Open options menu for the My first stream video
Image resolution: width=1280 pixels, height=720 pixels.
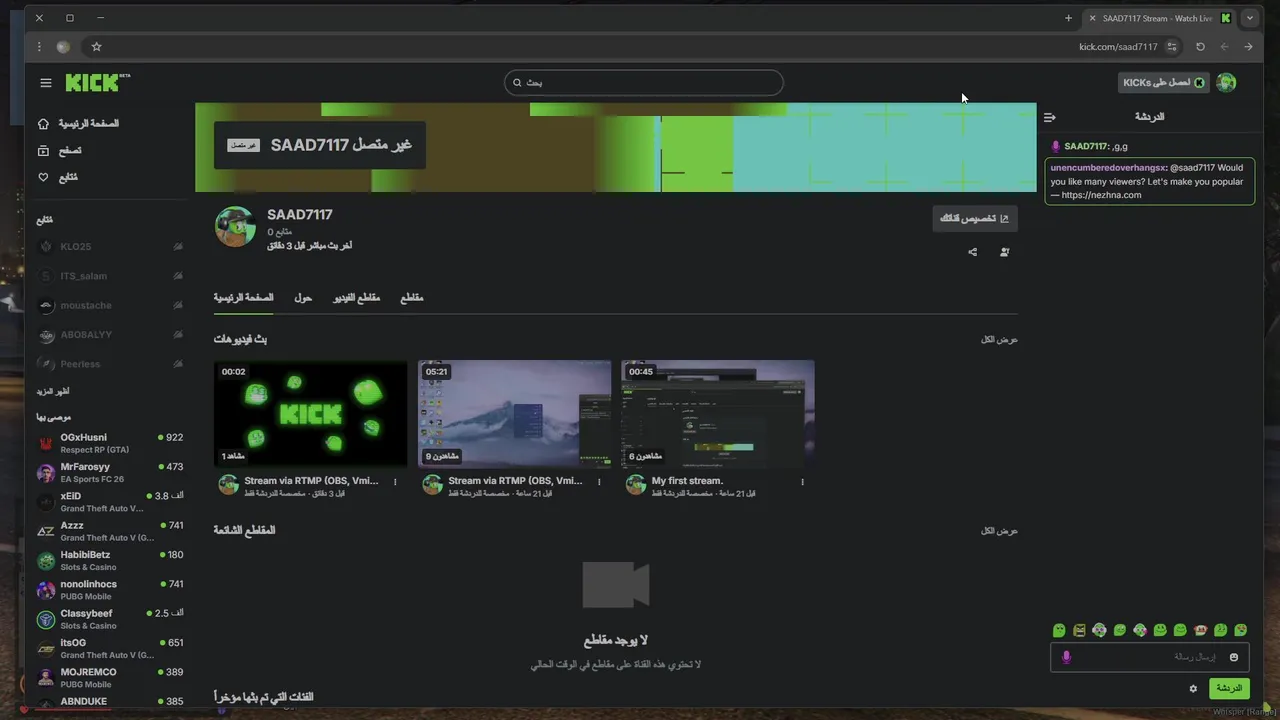(802, 481)
